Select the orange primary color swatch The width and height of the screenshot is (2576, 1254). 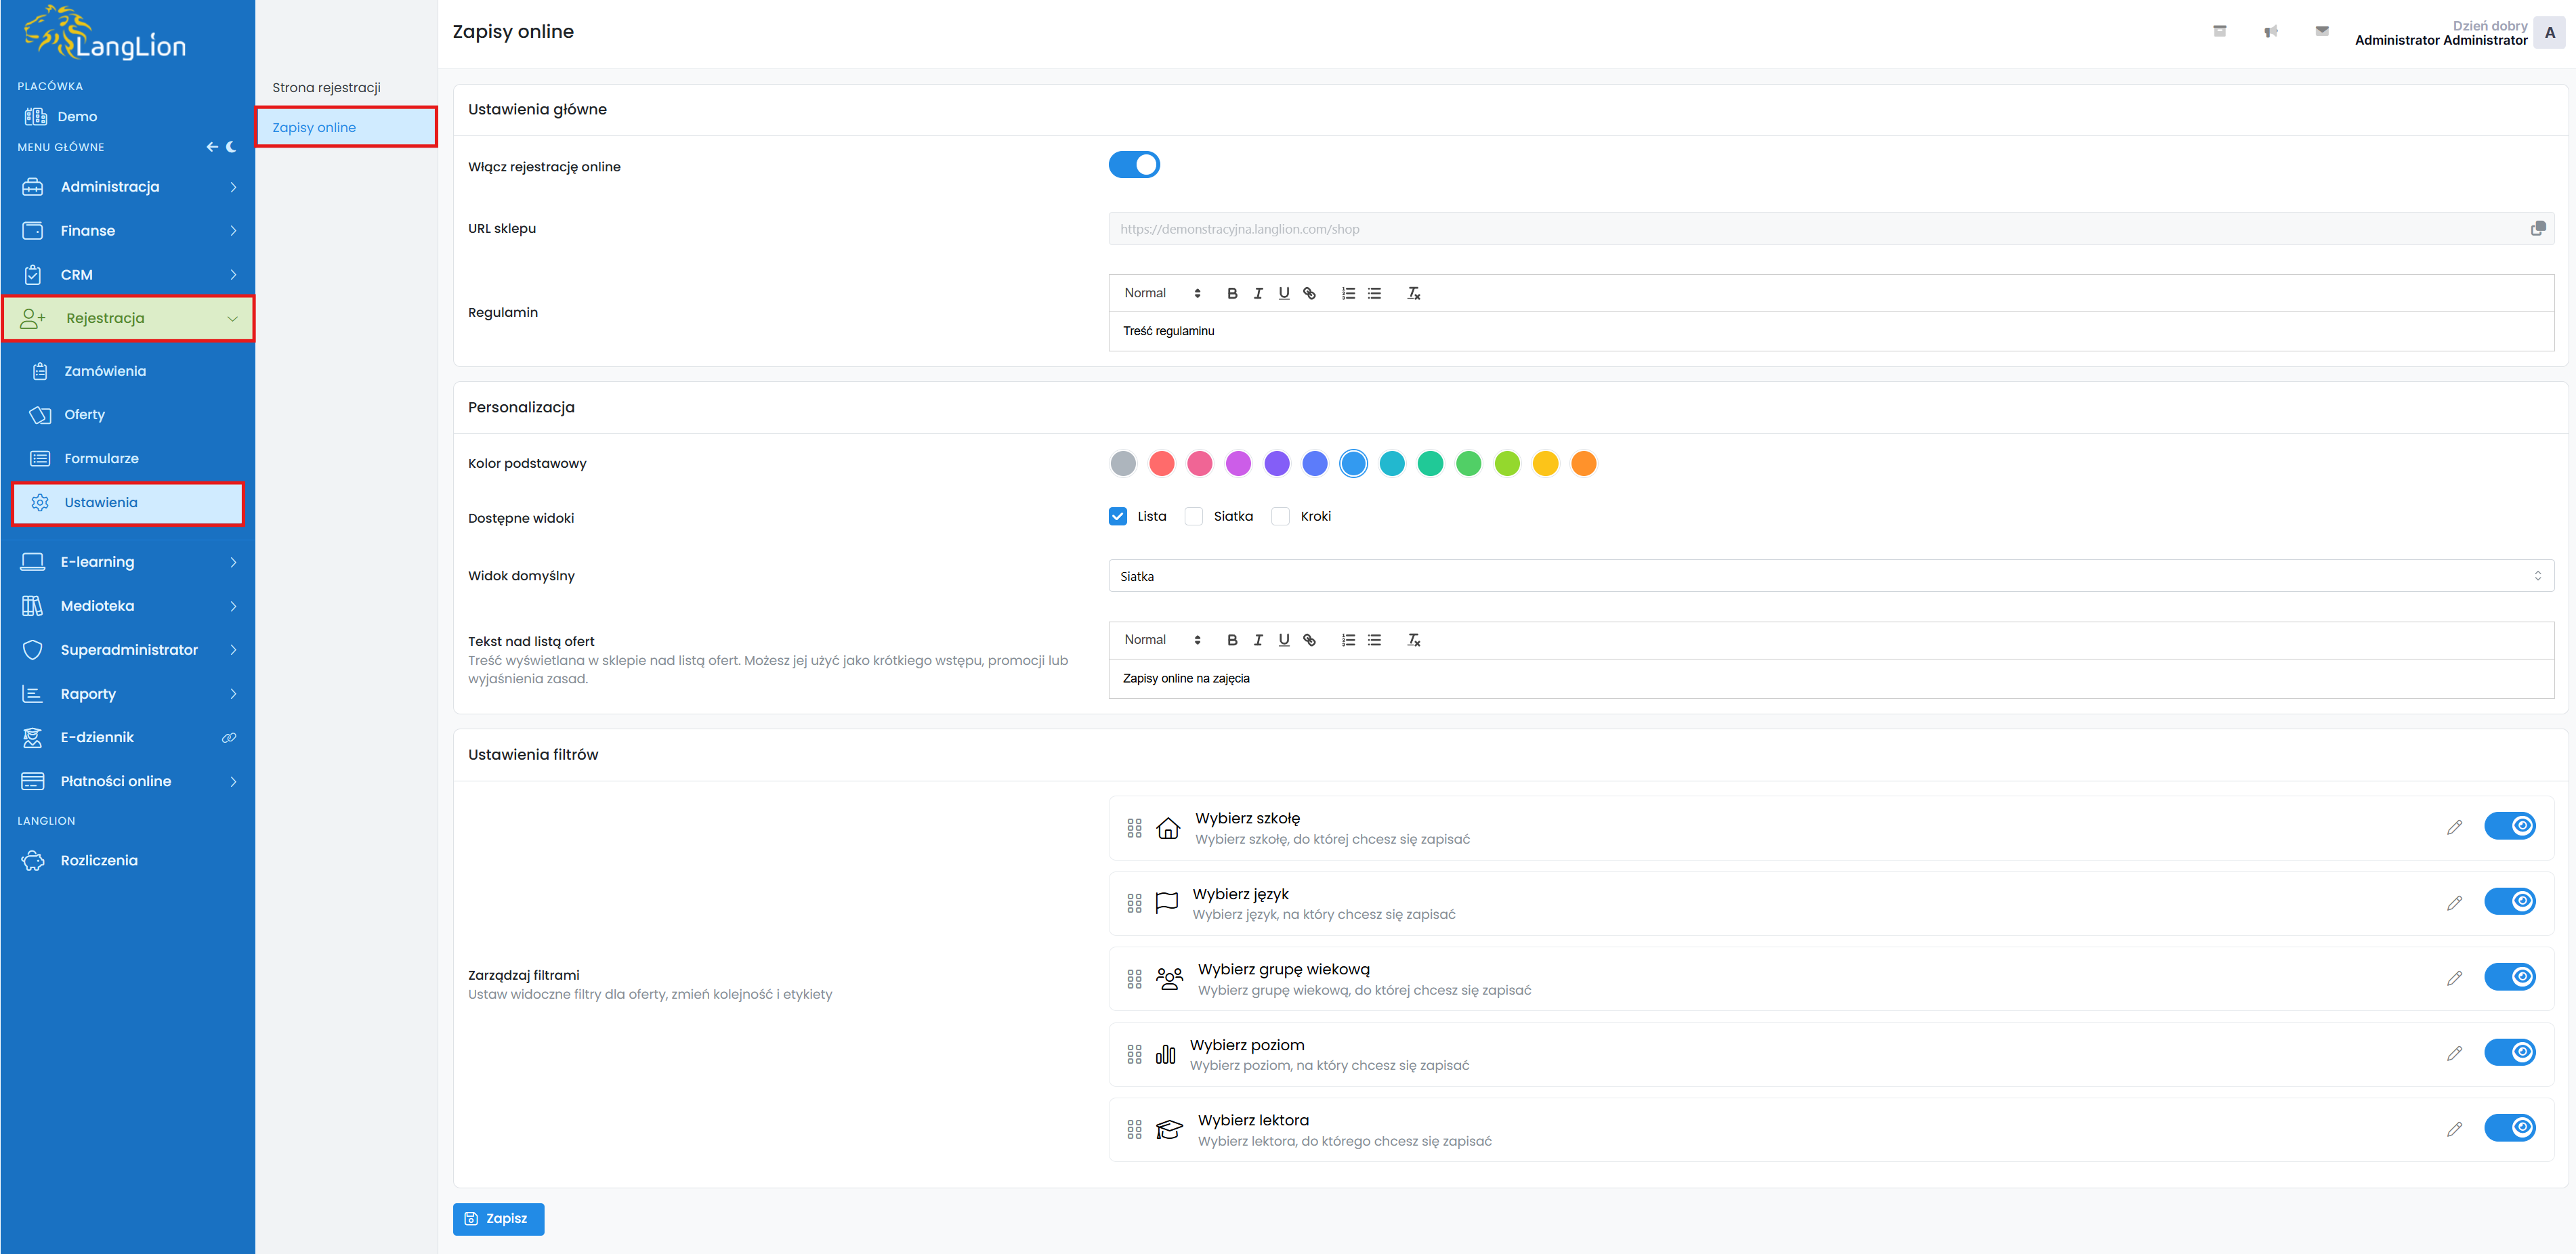point(1583,464)
